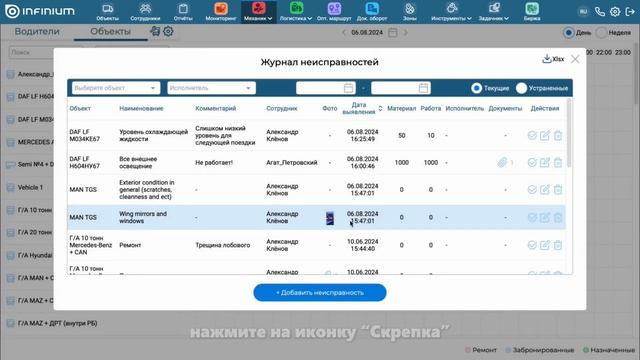
Task: Open settings gear in top header
Action: coord(615,11)
